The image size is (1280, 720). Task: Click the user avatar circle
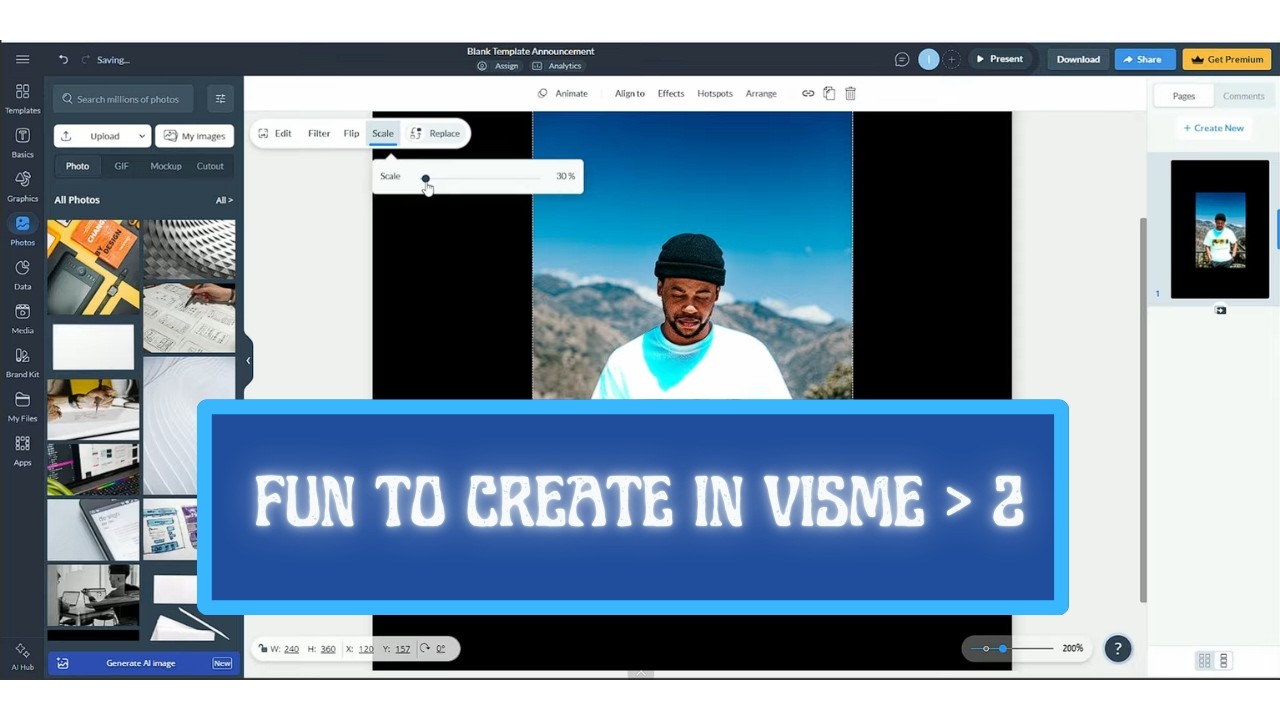tap(929, 59)
